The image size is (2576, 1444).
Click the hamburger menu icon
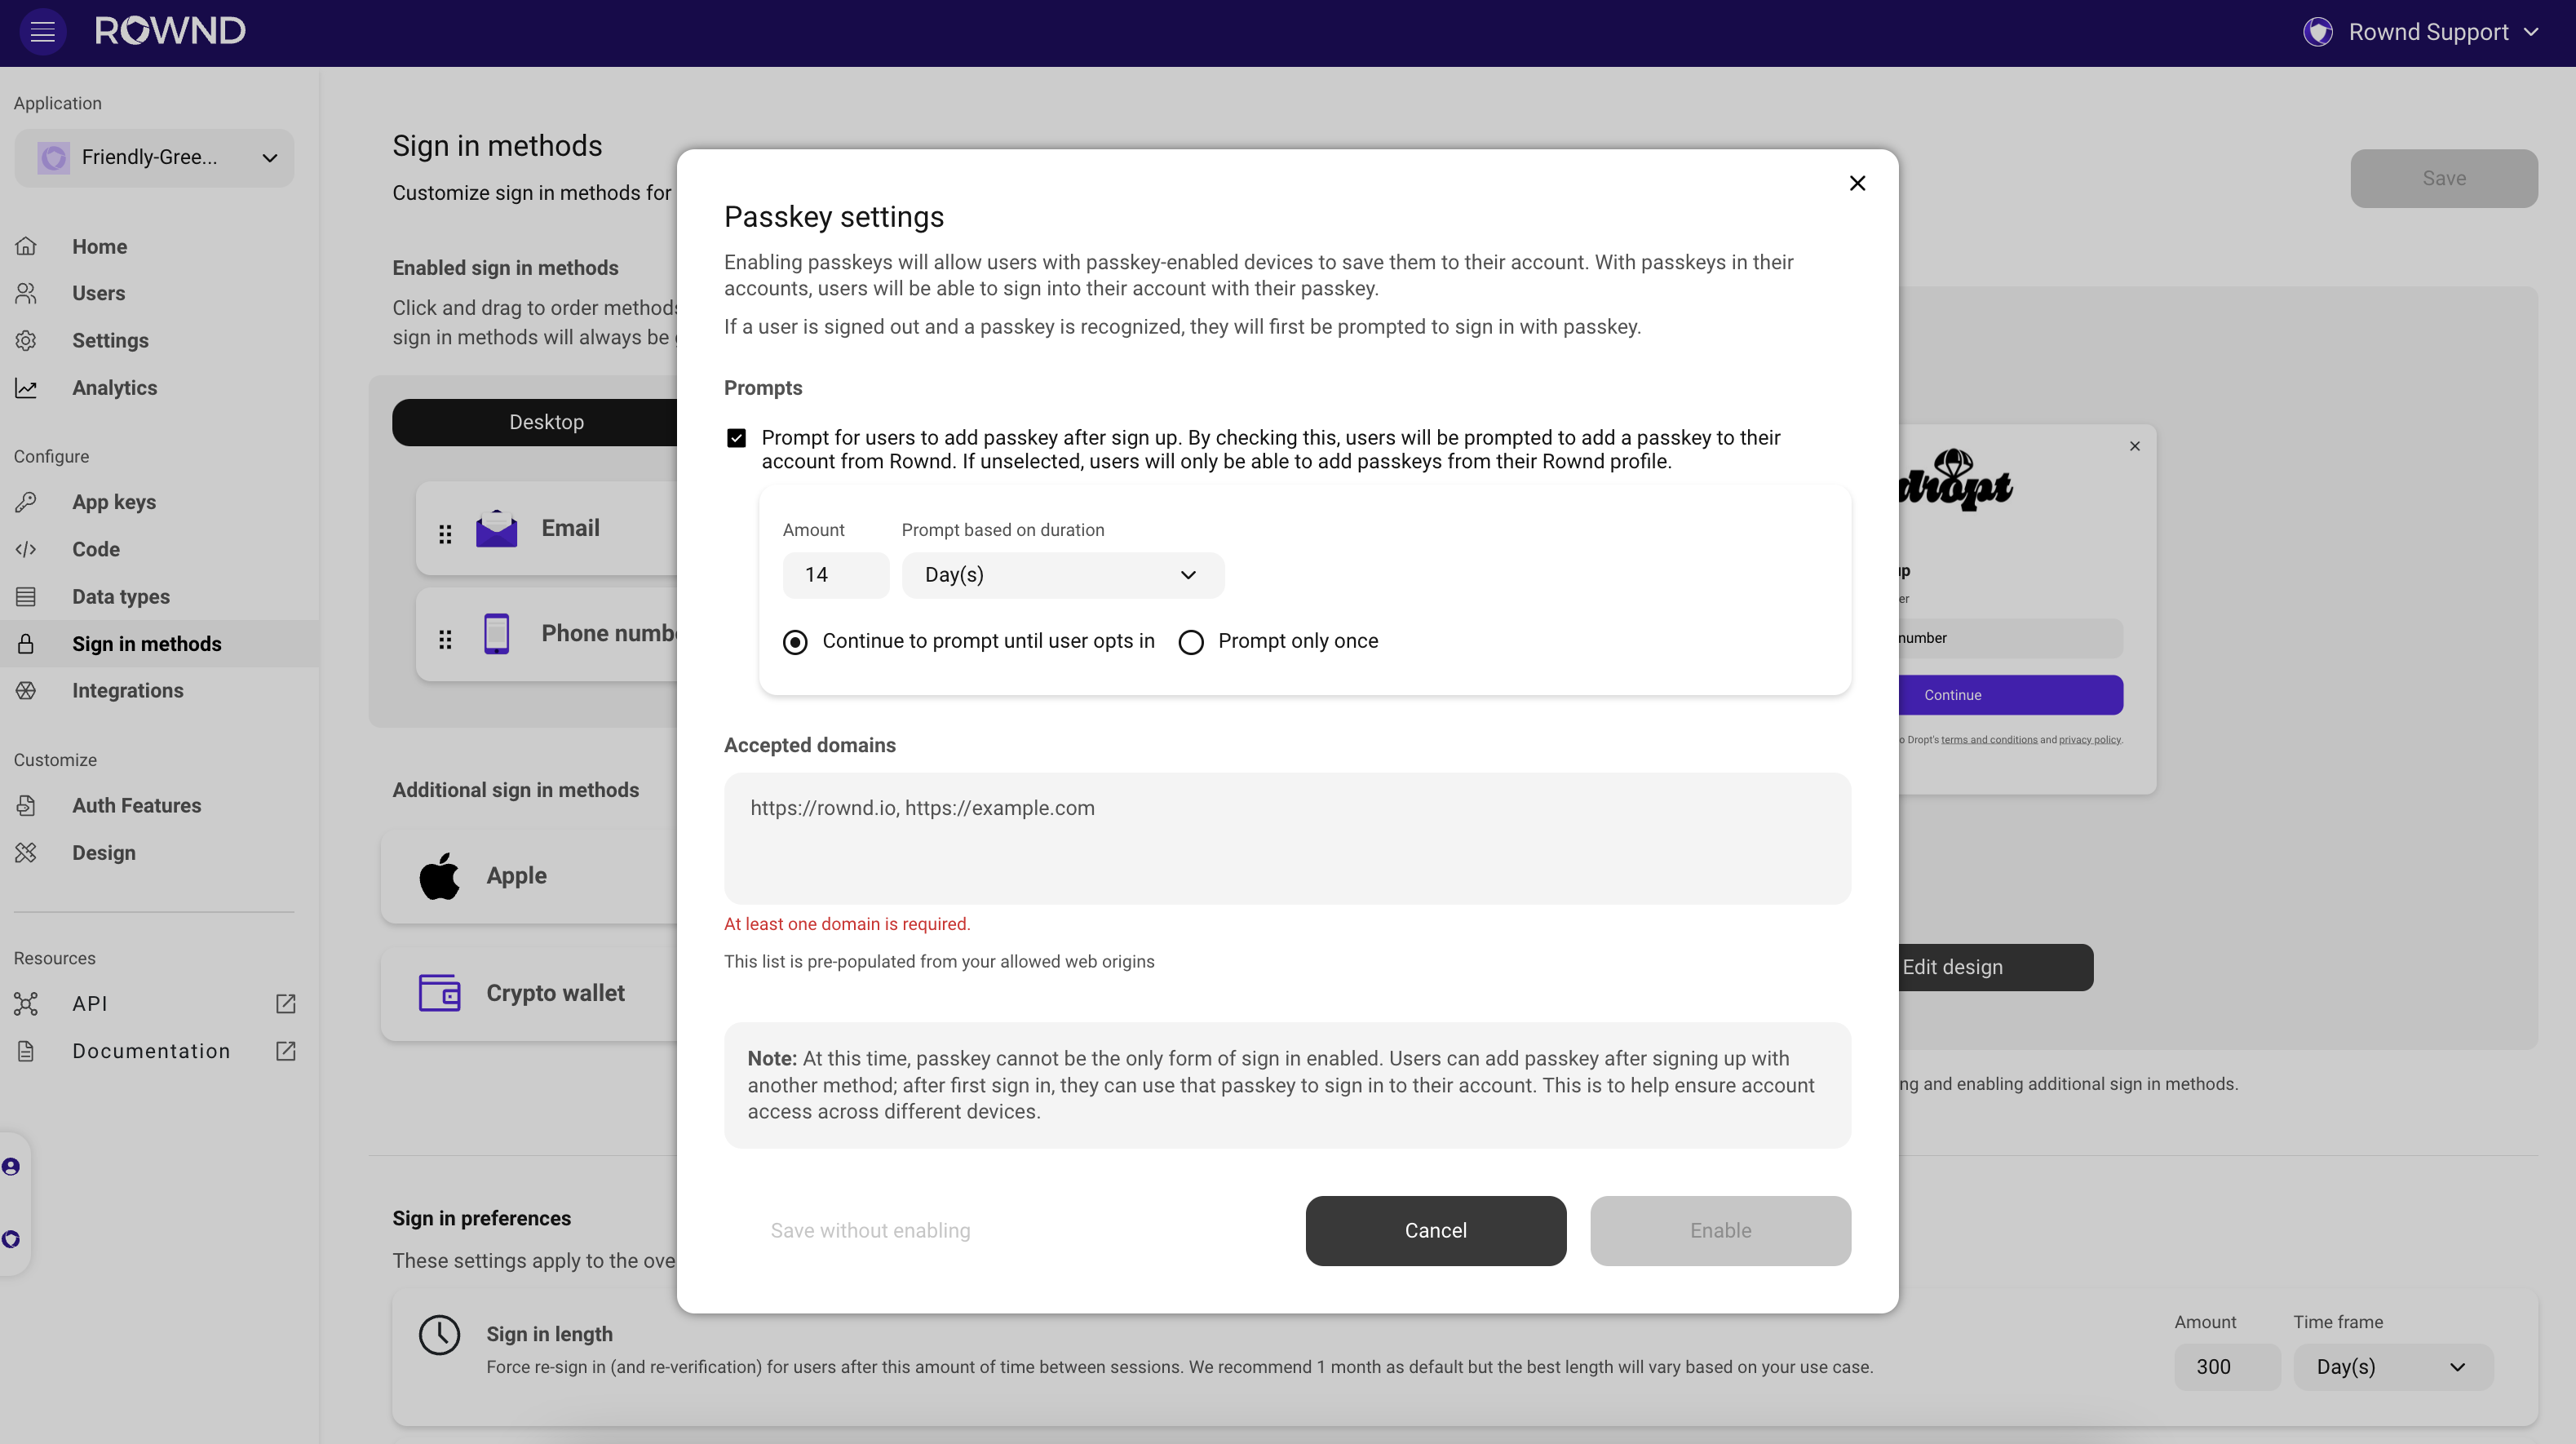coord(42,32)
